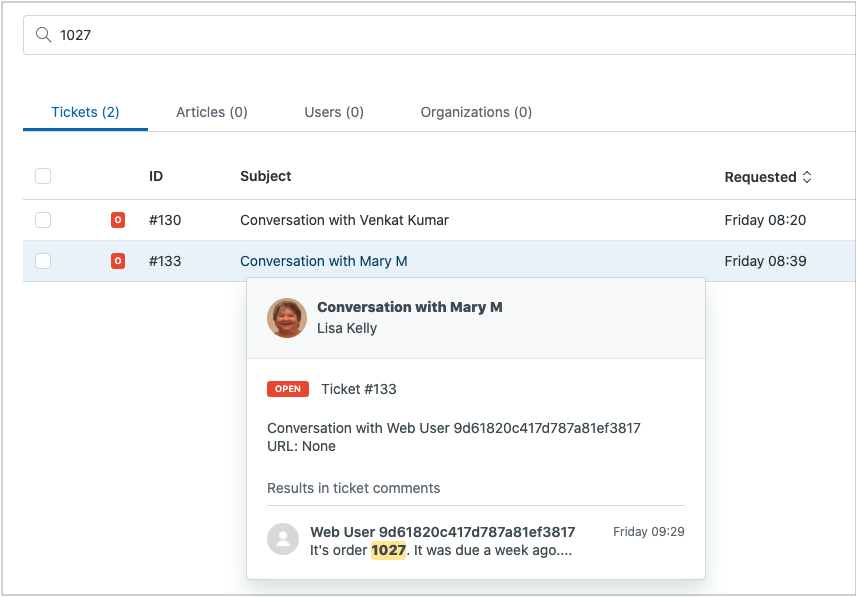The width and height of the screenshot is (856, 597).
Task: Click the search field containing 1027
Action: 439,35
